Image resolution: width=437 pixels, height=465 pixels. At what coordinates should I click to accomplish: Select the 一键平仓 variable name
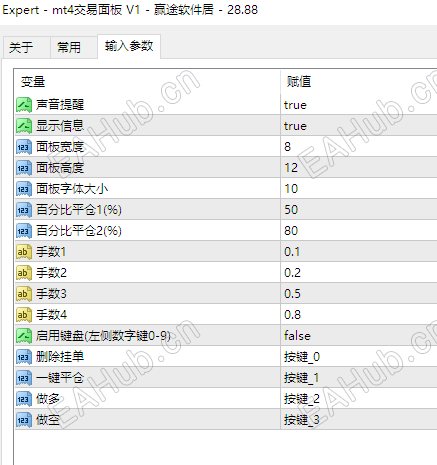click(60, 378)
